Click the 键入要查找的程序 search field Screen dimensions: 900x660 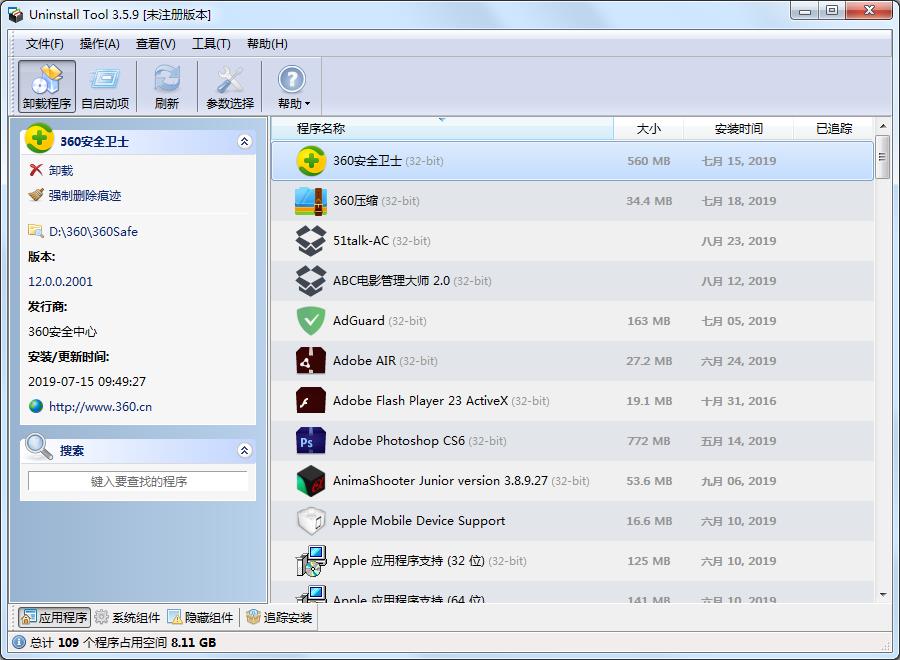[x=138, y=480]
